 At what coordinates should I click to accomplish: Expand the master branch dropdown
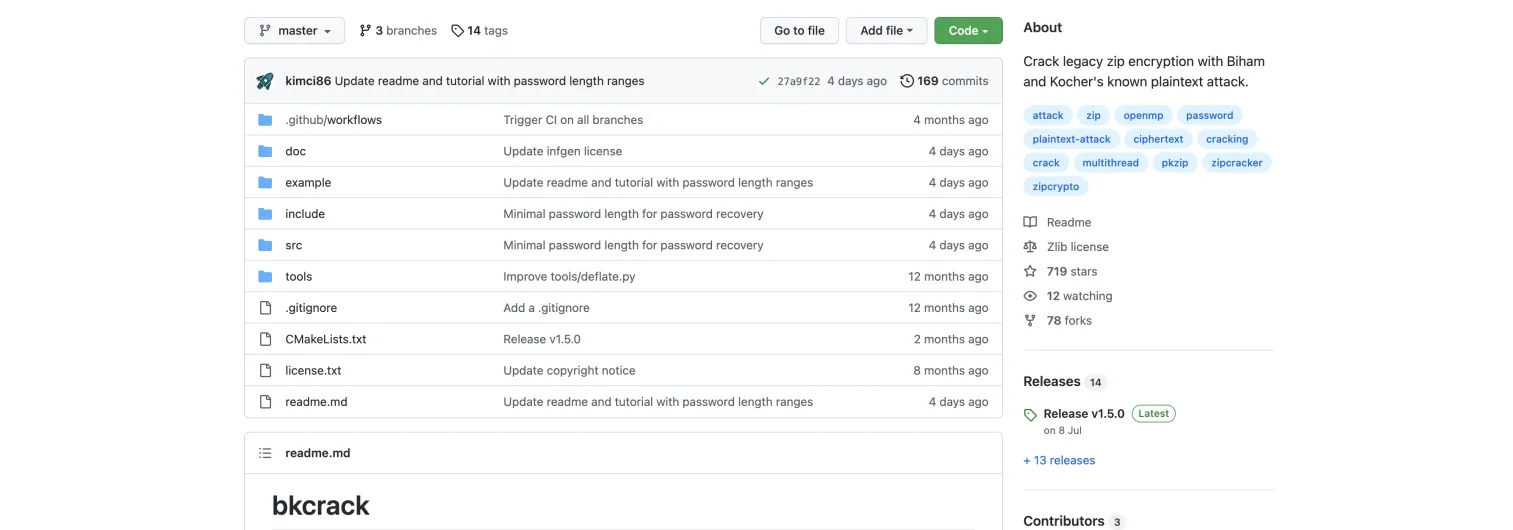[x=294, y=31]
